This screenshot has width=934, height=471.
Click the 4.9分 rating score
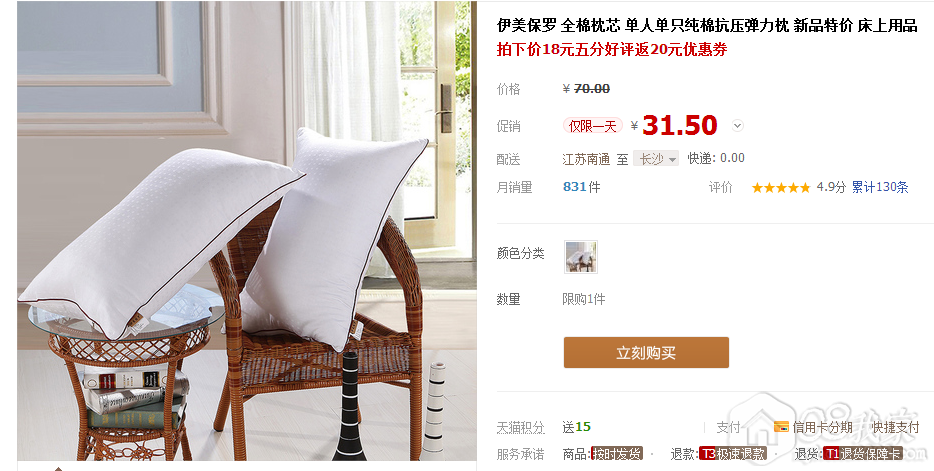[x=831, y=187]
